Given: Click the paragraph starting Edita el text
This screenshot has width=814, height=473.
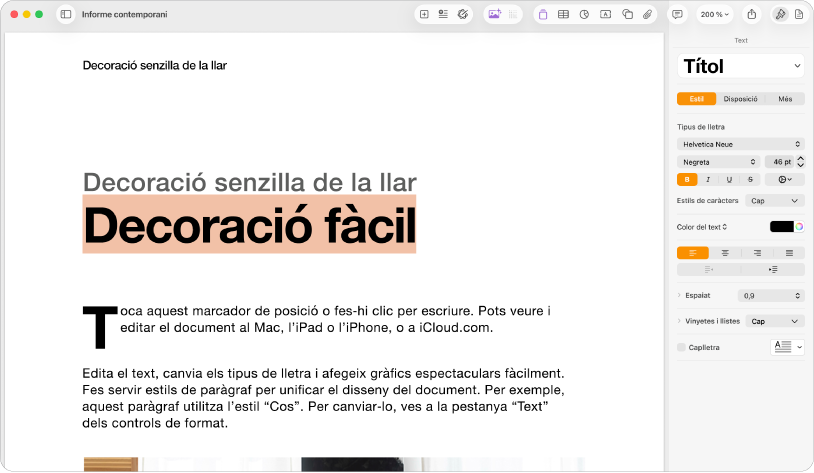Looking at the screenshot, I should click(x=323, y=398).
